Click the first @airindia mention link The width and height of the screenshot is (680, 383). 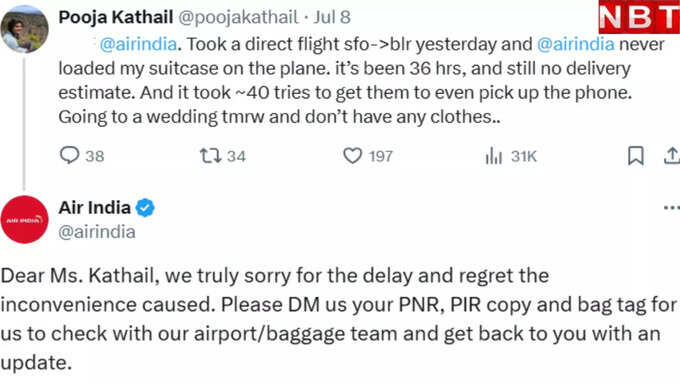(x=138, y=44)
